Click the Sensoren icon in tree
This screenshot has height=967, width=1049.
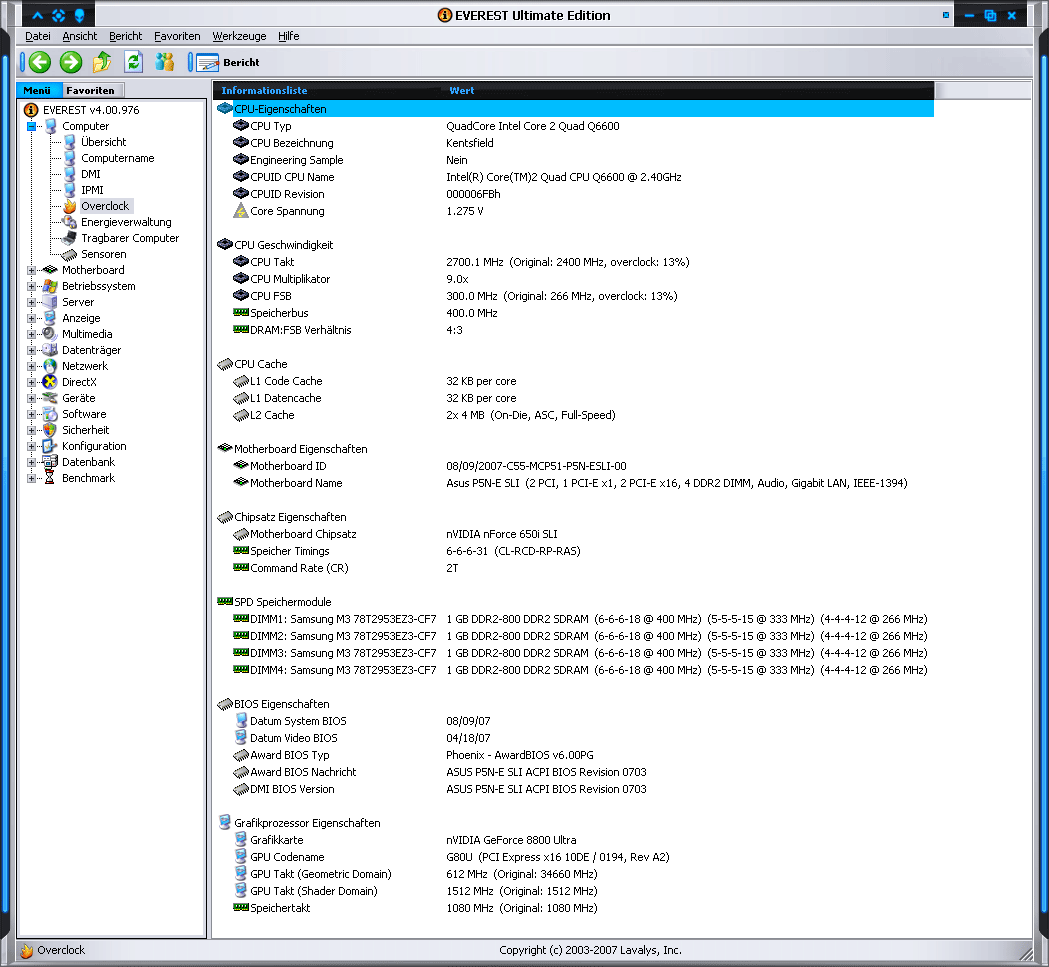pos(70,254)
